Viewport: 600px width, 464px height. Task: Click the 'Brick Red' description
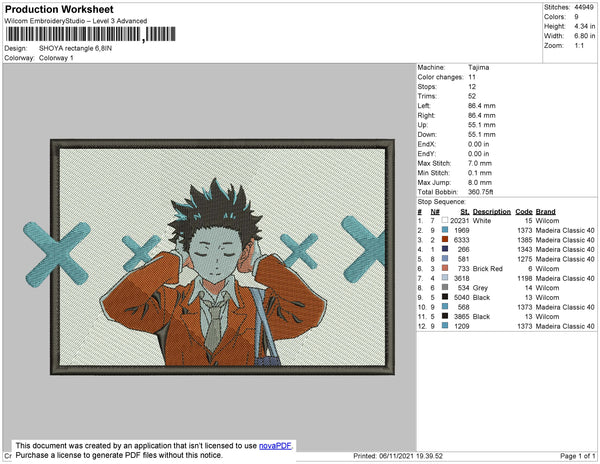[x=488, y=269]
